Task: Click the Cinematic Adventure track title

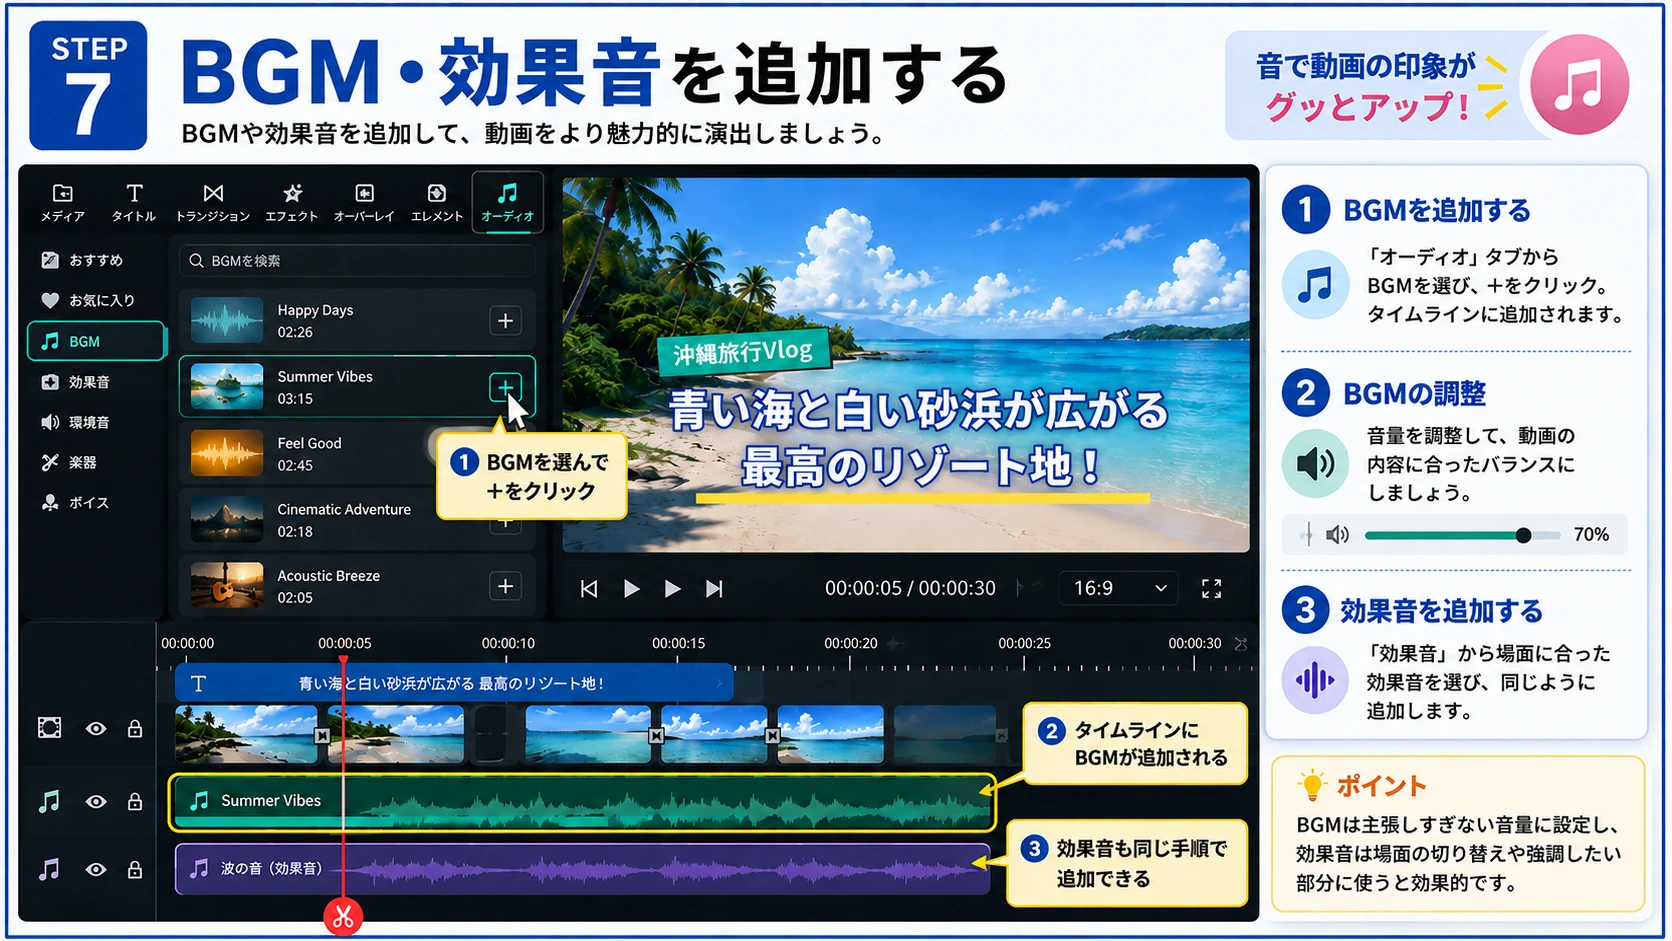Action: (x=344, y=509)
